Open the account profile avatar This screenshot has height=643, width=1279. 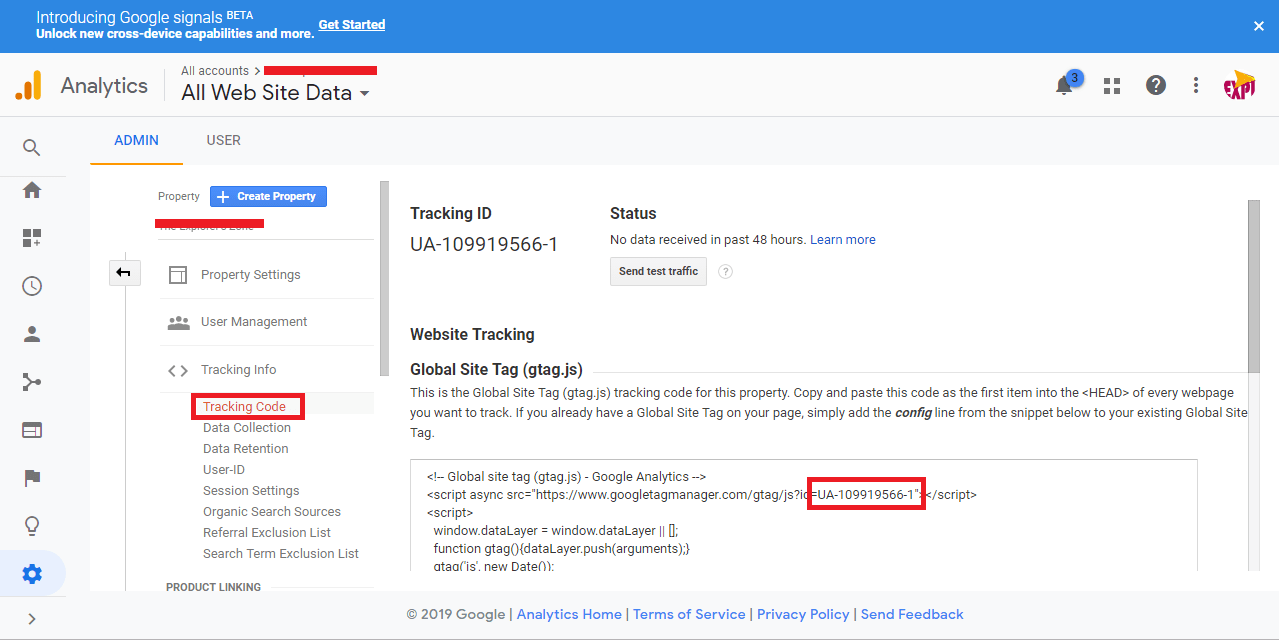pyautogui.click(x=1240, y=85)
